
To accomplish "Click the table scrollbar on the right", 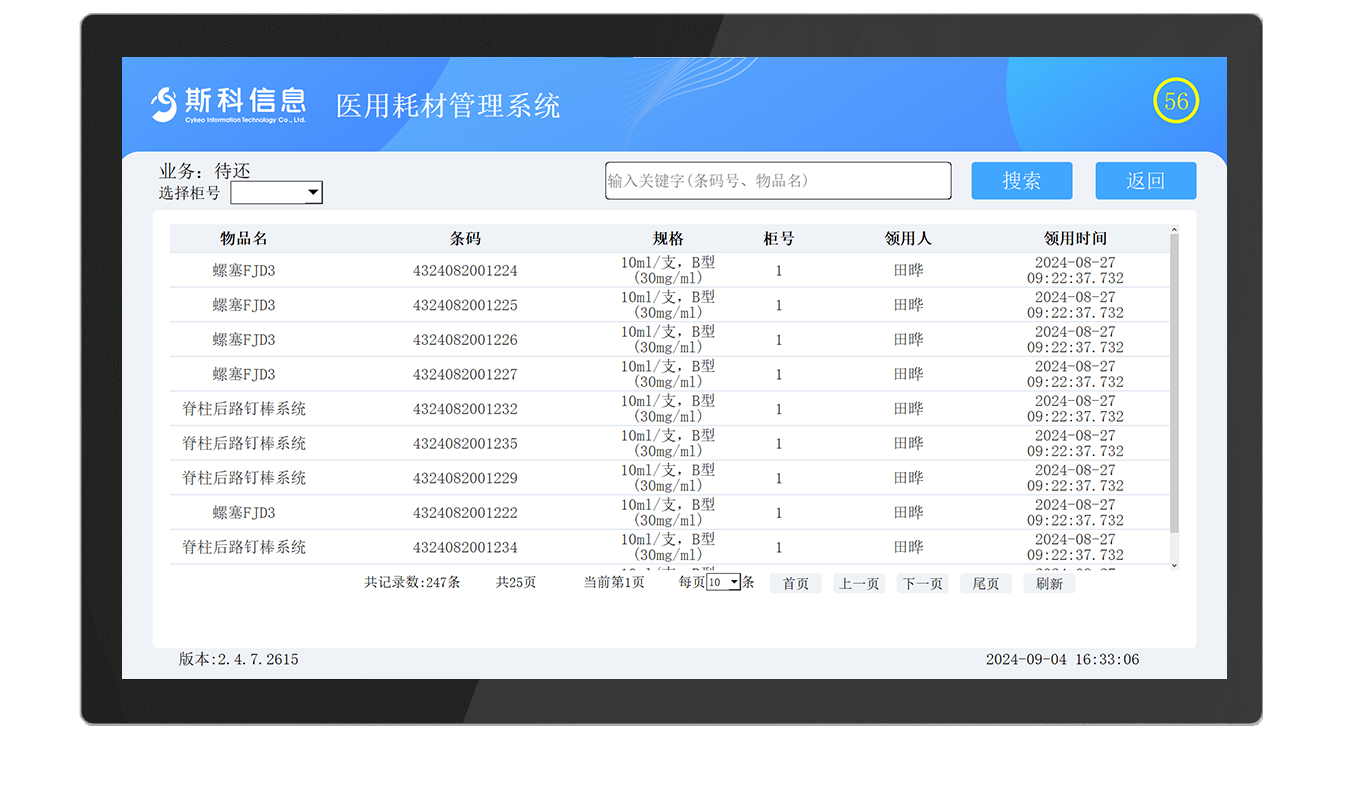I will [1175, 400].
